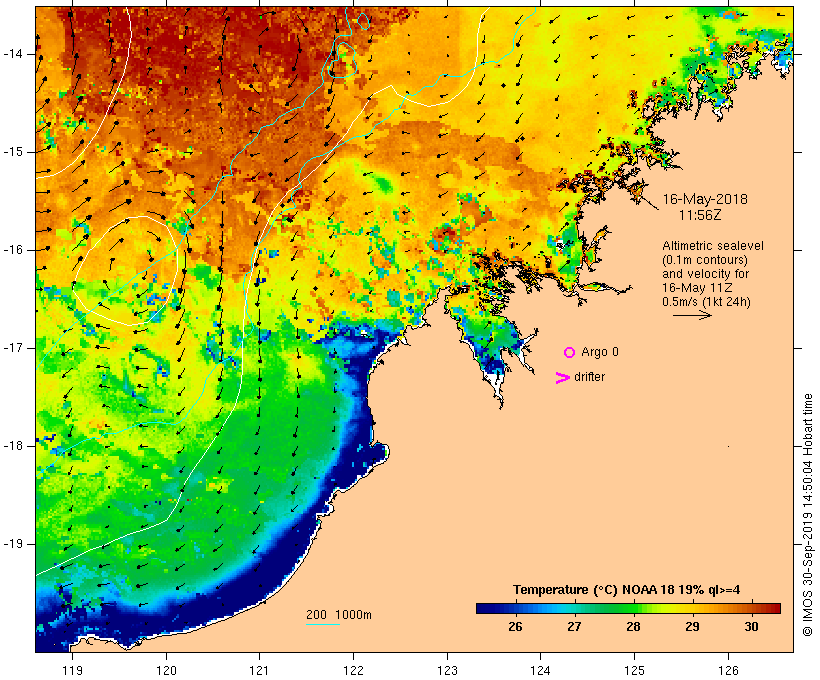This screenshot has width=820, height=680.
Task: Click the time text 11:56Z
Action: (700, 215)
